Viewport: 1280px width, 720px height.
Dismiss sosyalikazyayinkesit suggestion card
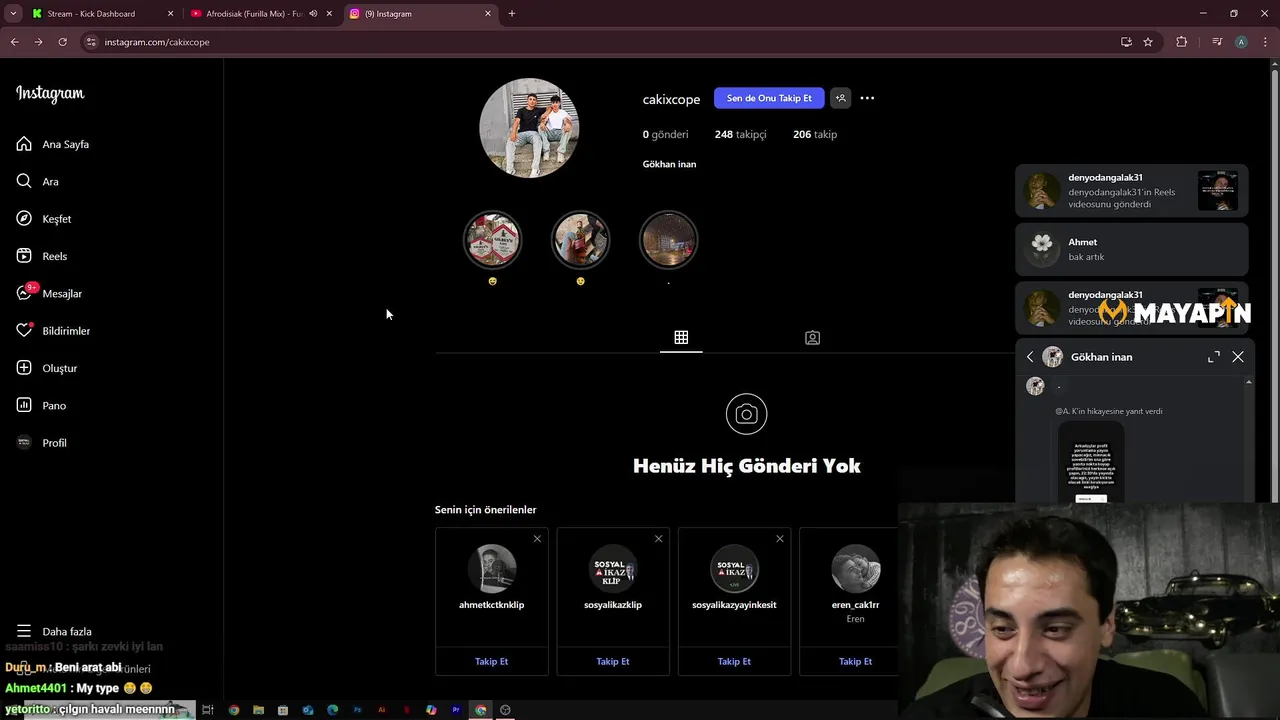point(780,539)
